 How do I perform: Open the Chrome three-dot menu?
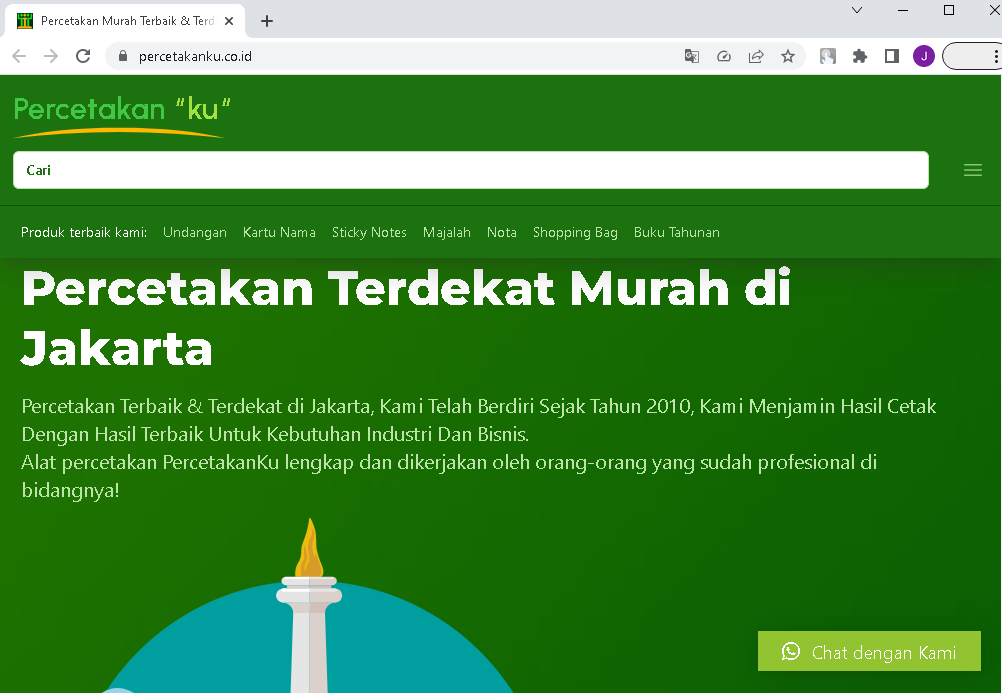(995, 56)
